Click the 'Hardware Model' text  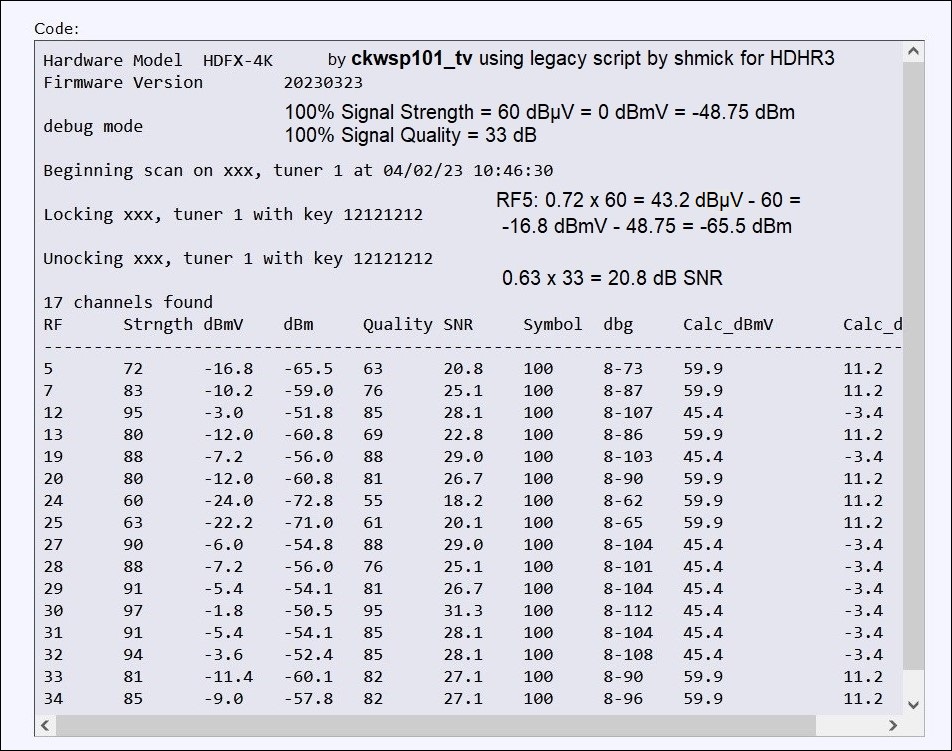113,60
